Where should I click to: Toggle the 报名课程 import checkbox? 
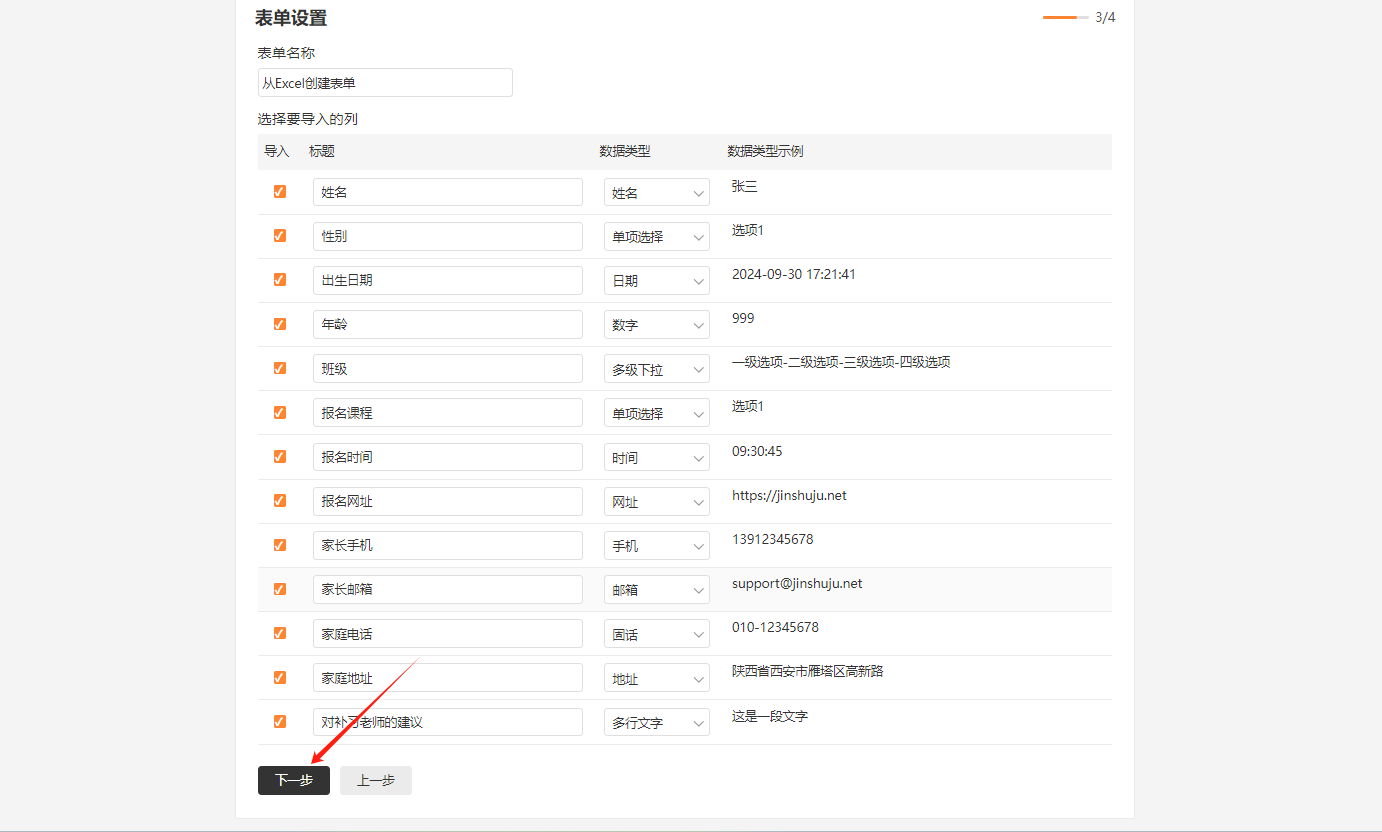(x=280, y=412)
